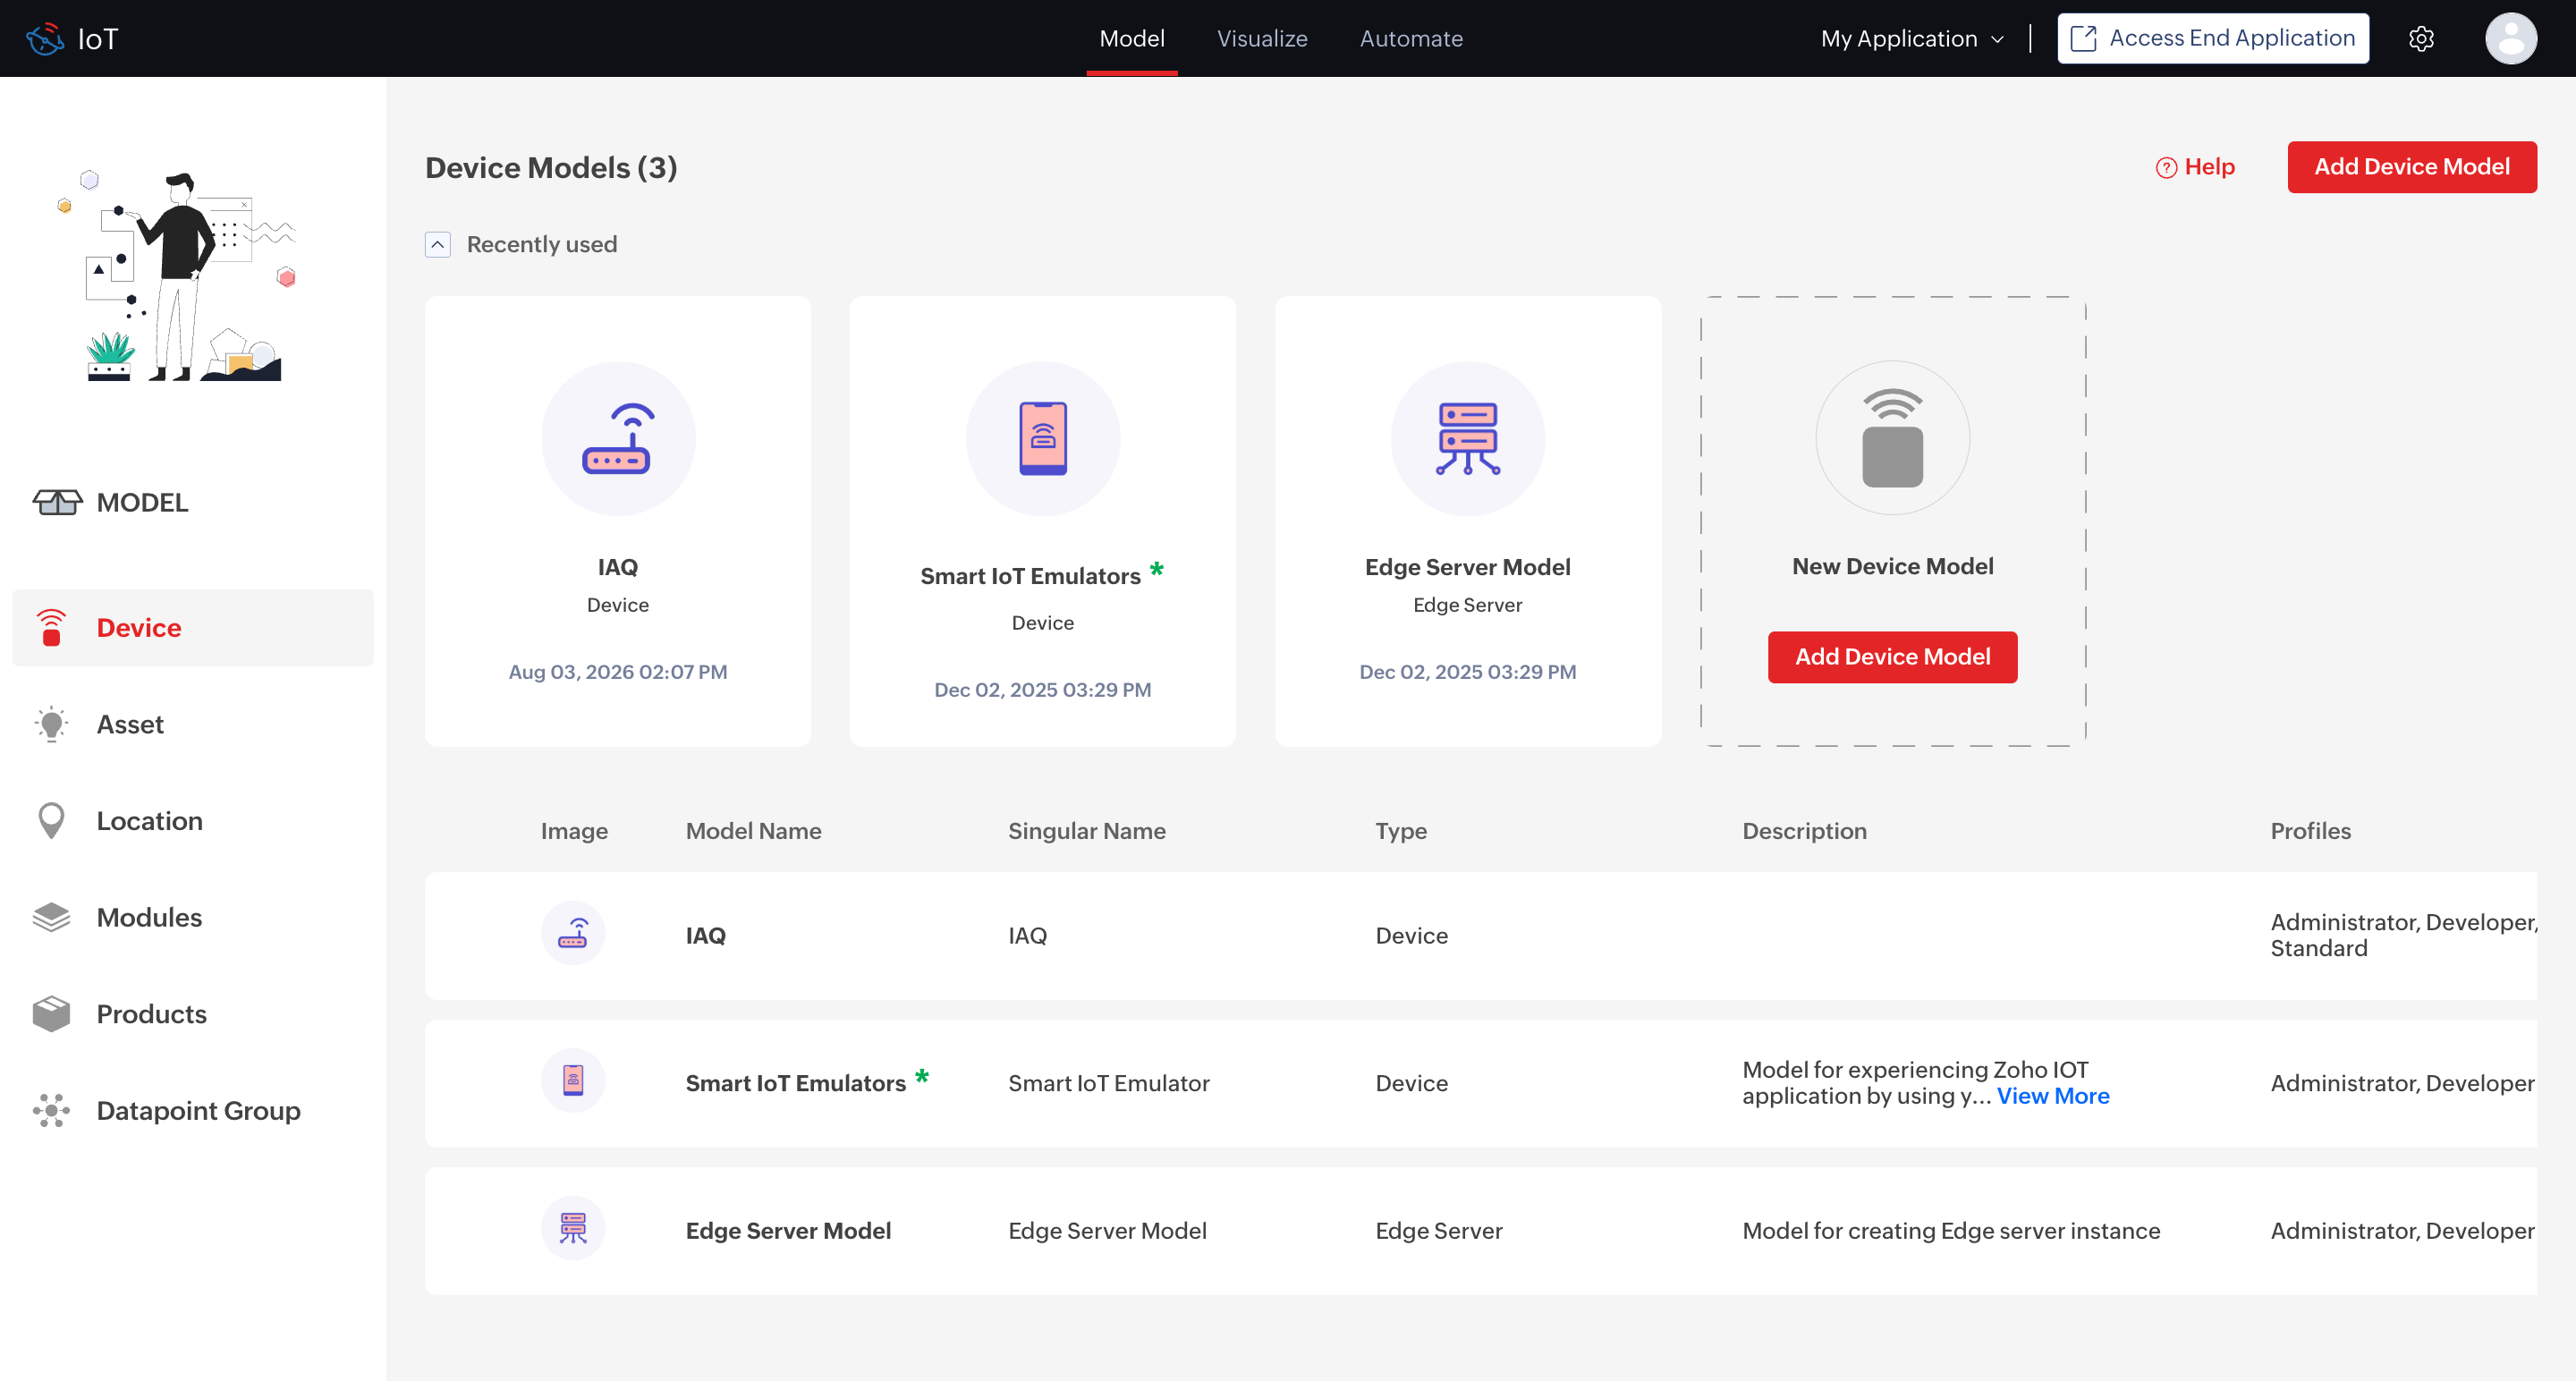Click the Description column header

[1804, 831]
